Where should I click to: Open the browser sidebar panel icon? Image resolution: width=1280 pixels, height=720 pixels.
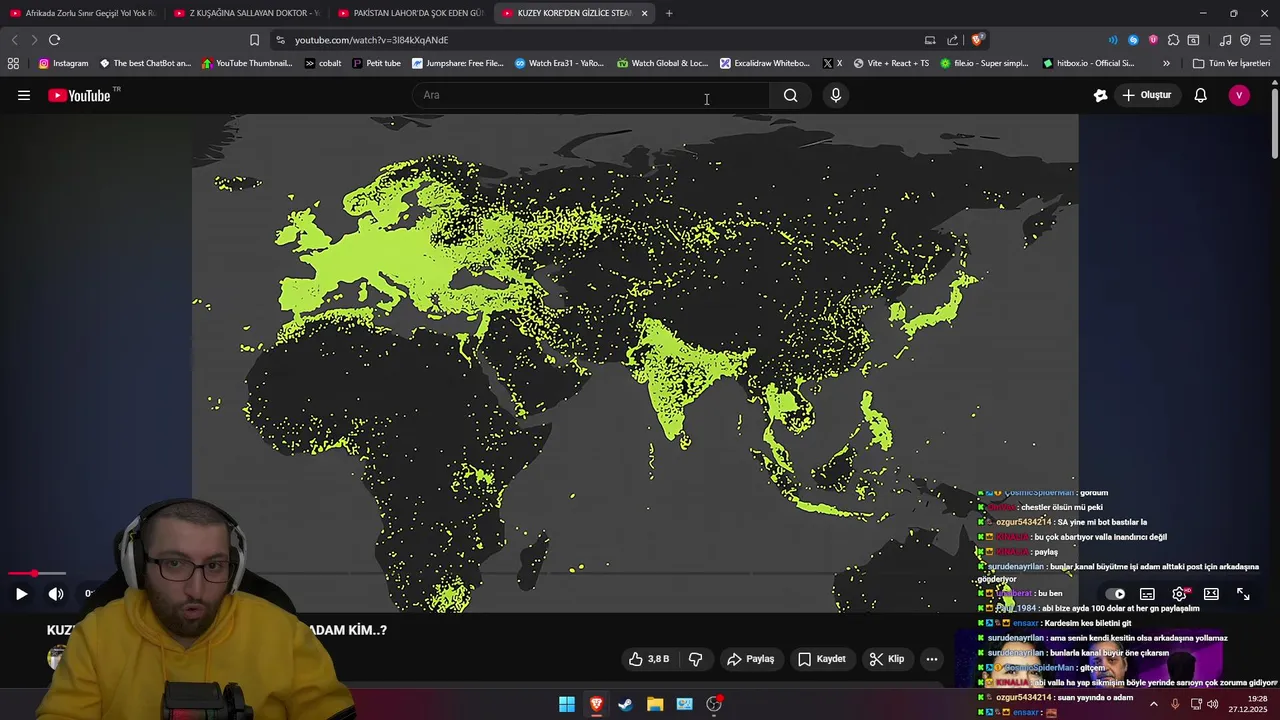(x=1193, y=40)
